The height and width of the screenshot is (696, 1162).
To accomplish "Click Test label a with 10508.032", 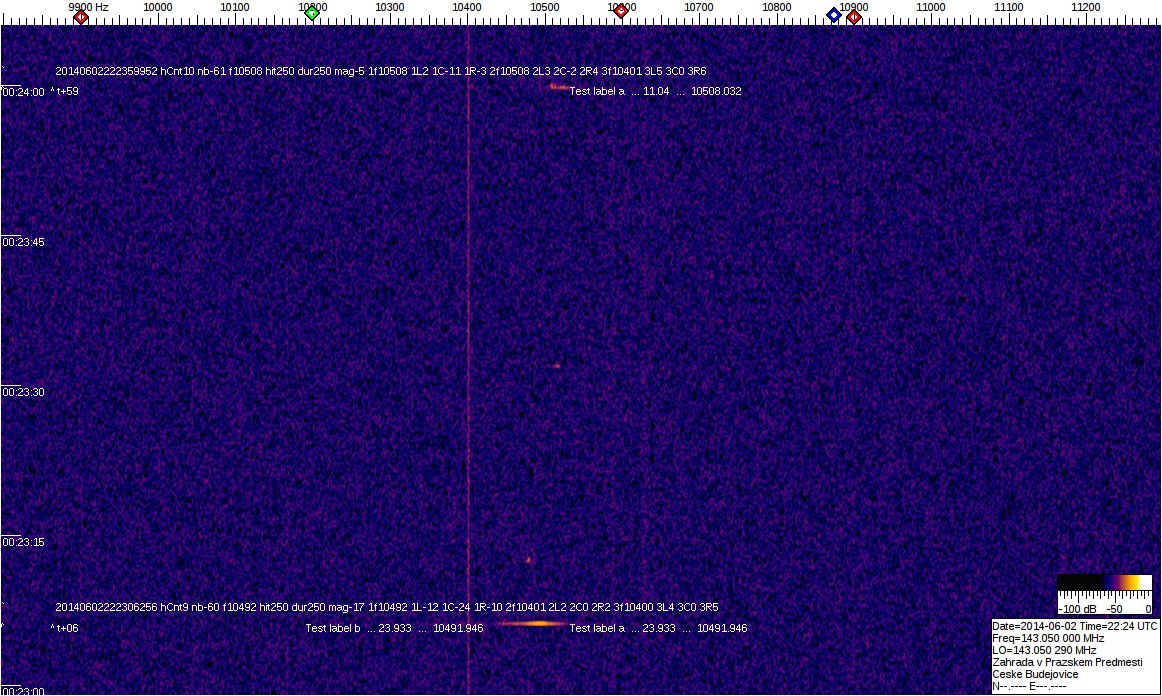I will [x=655, y=92].
